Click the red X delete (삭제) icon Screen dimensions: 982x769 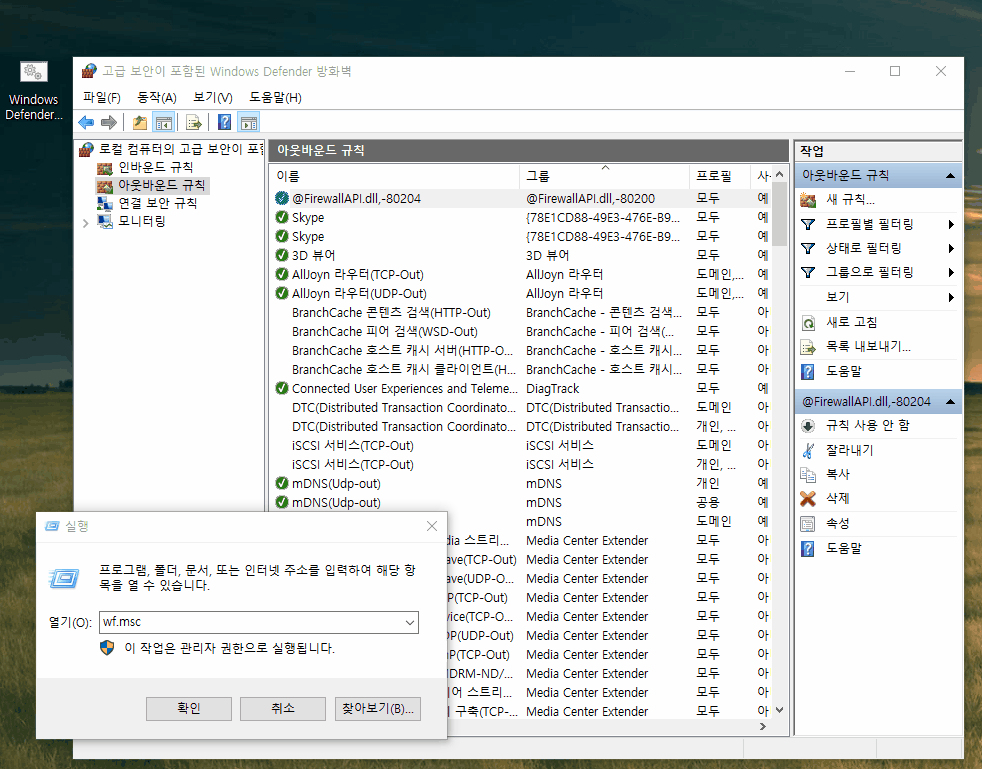point(809,498)
